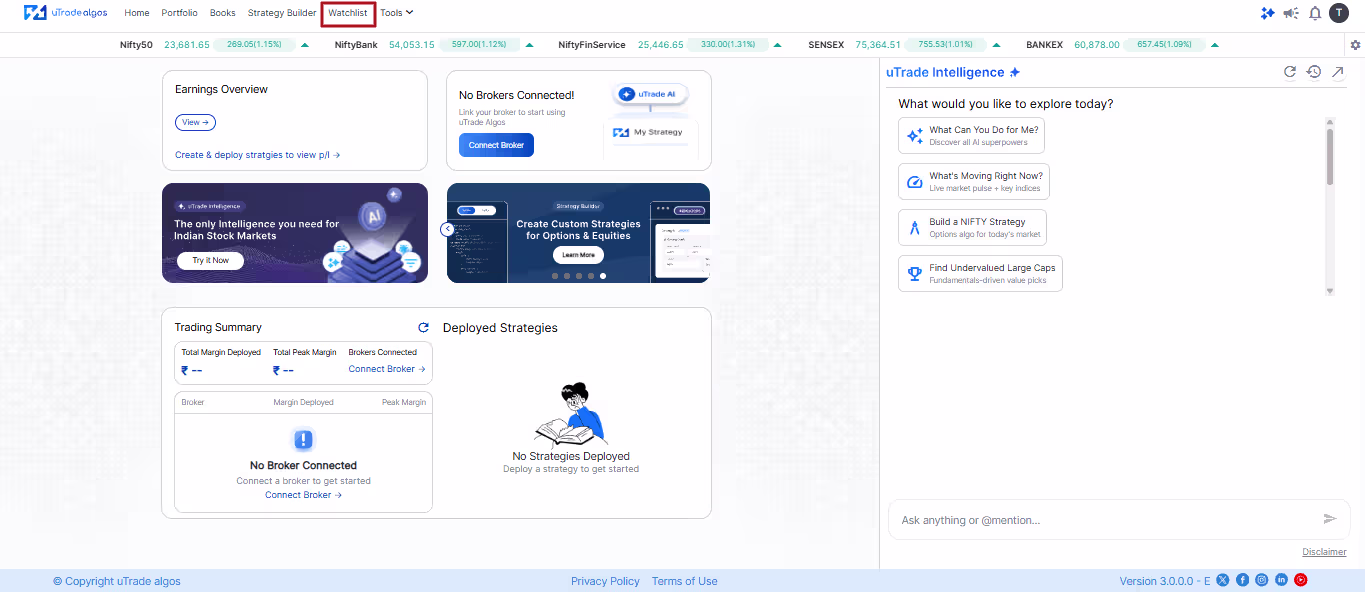Open the Disclaimer link
The image size is (1365, 592).
tap(1324, 552)
